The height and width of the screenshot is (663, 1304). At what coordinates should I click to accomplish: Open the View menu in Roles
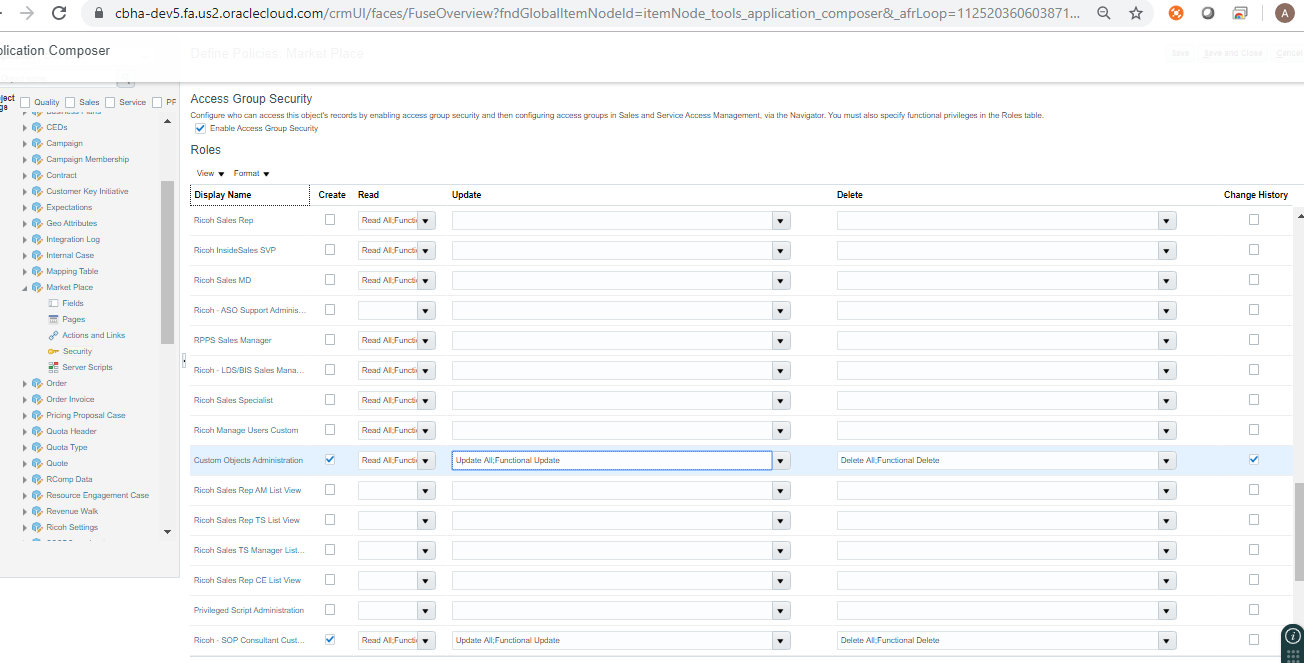[x=210, y=173]
